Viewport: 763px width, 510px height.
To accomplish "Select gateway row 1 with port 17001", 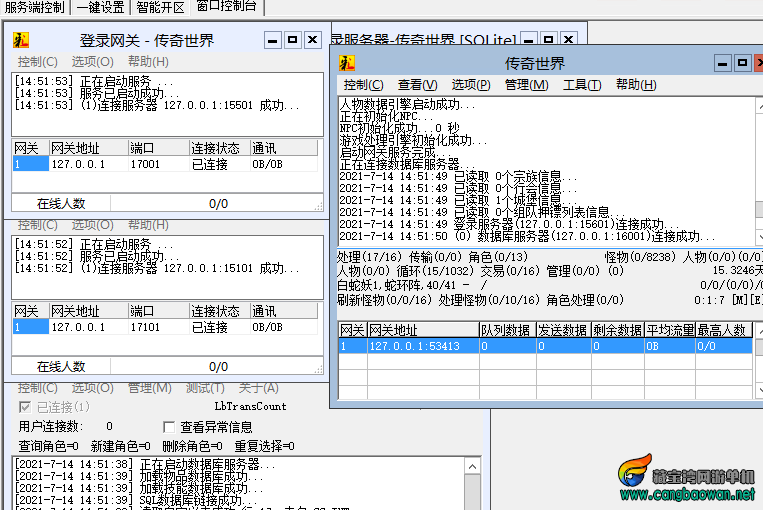I will pos(165,164).
